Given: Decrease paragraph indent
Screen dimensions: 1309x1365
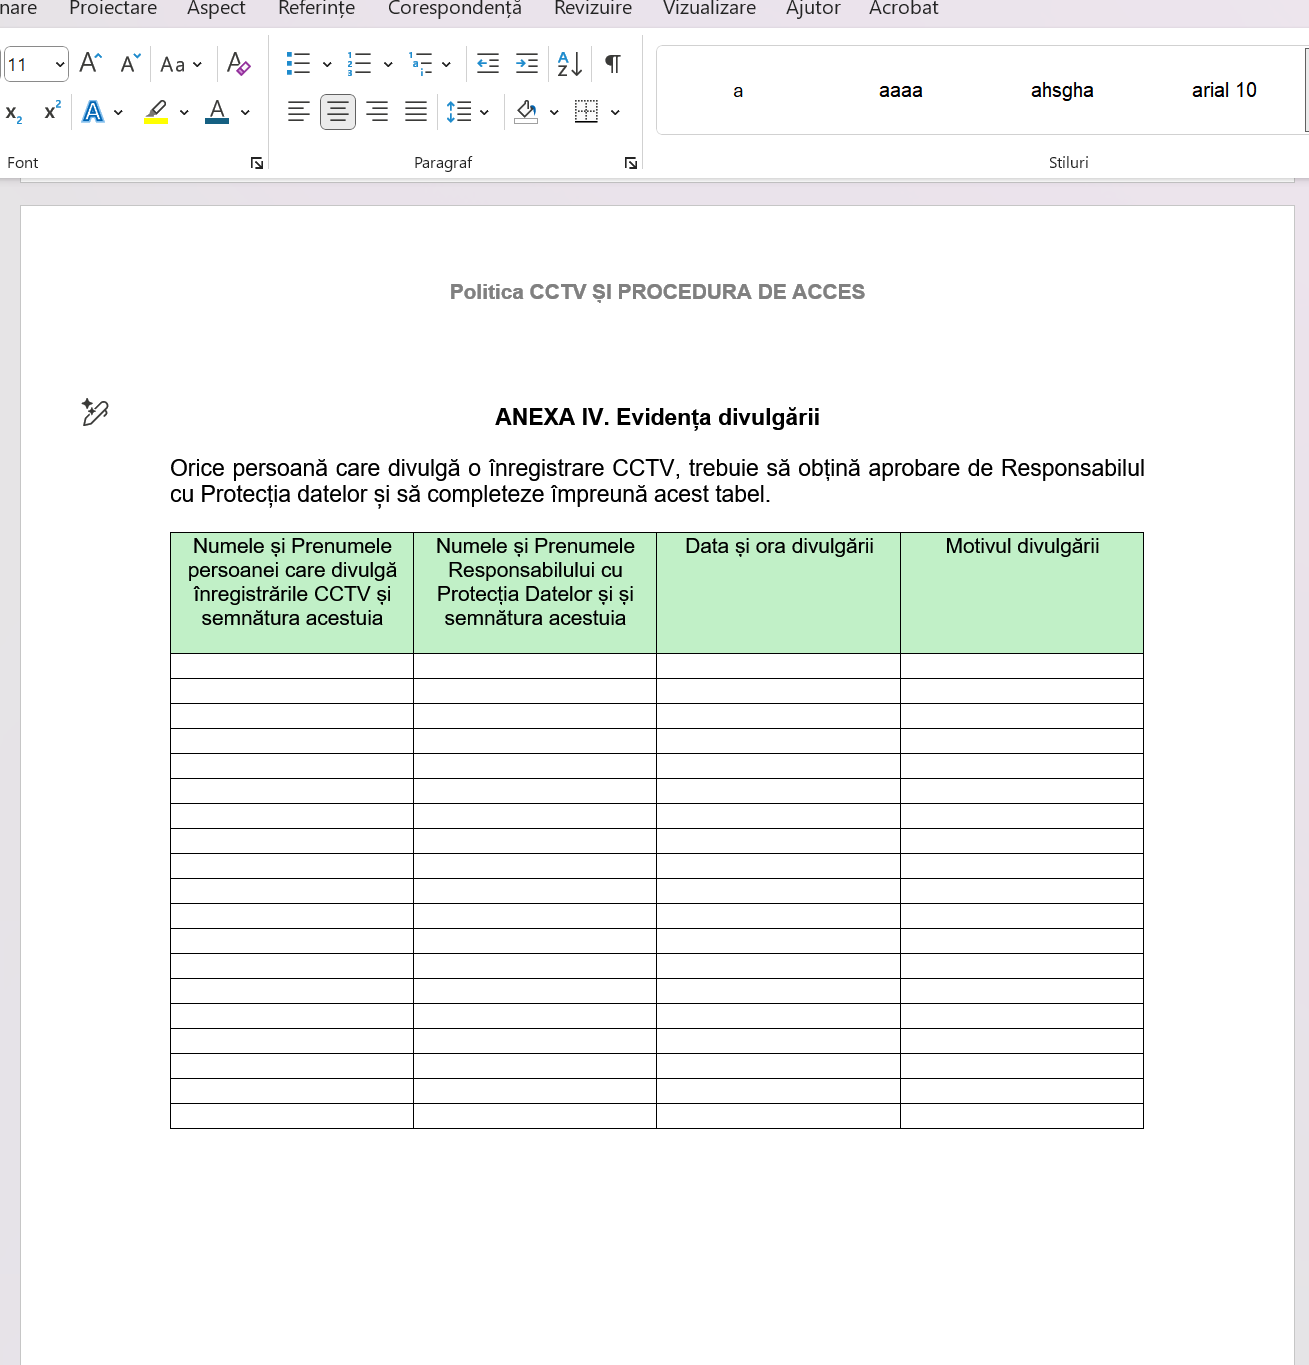Looking at the screenshot, I should pos(488,64).
